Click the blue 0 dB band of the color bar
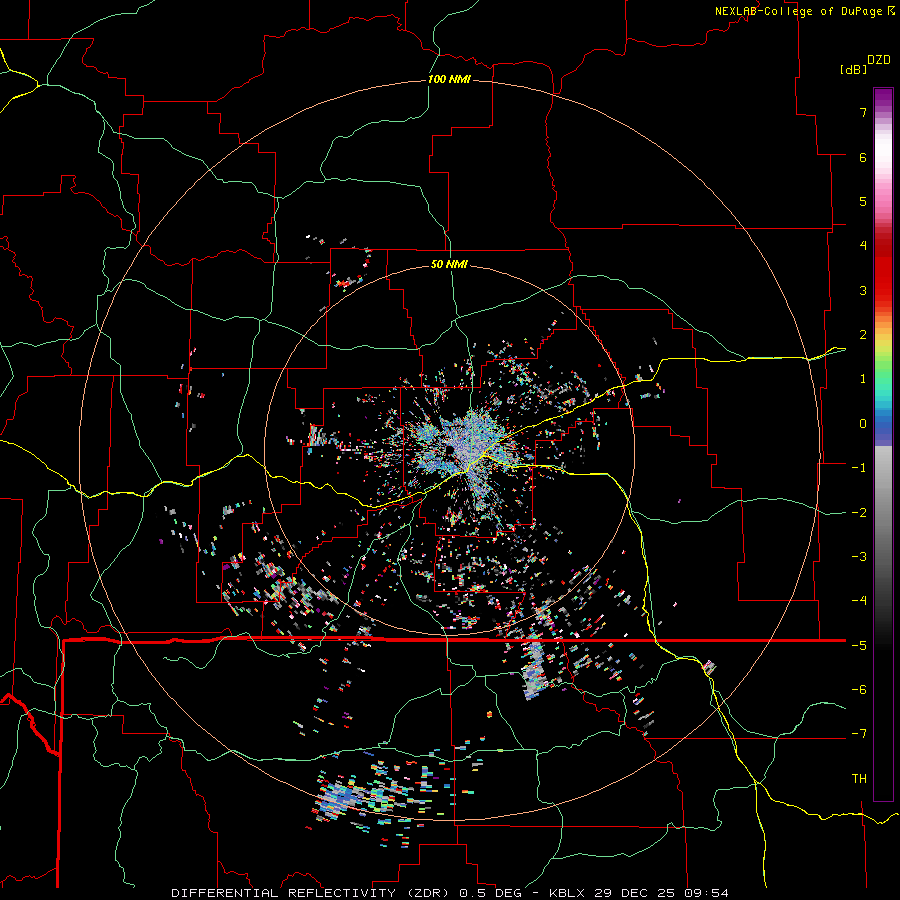900x900 pixels. tap(883, 425)
